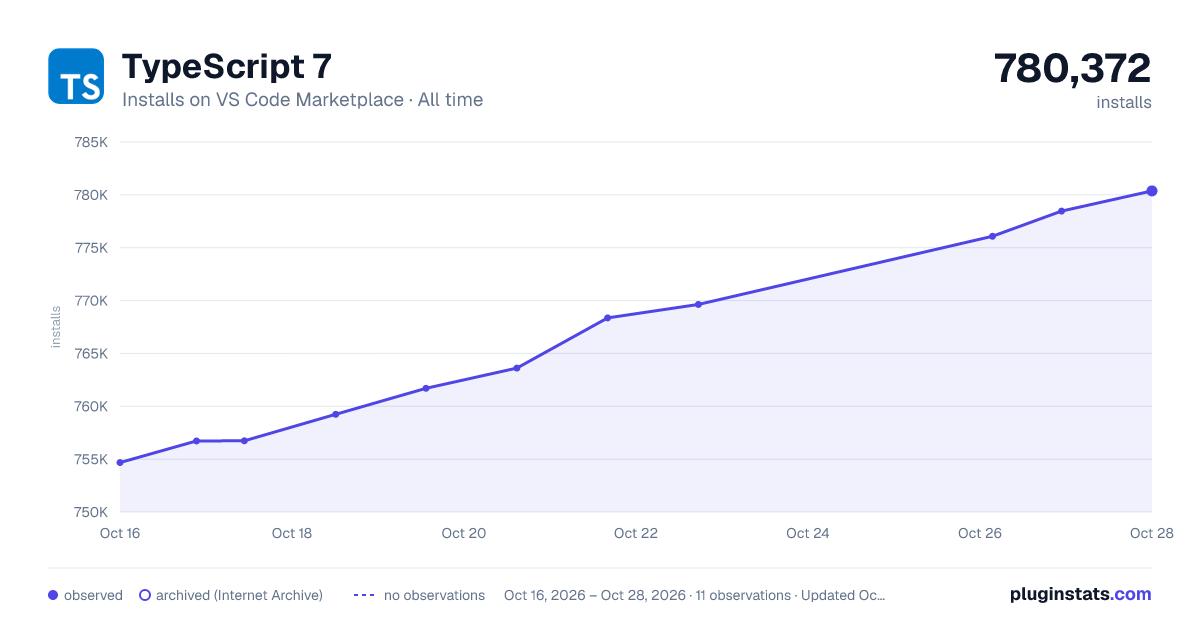Click the 755K y-axis label
The image size is (1200, 630).
[x=91, y=460]
